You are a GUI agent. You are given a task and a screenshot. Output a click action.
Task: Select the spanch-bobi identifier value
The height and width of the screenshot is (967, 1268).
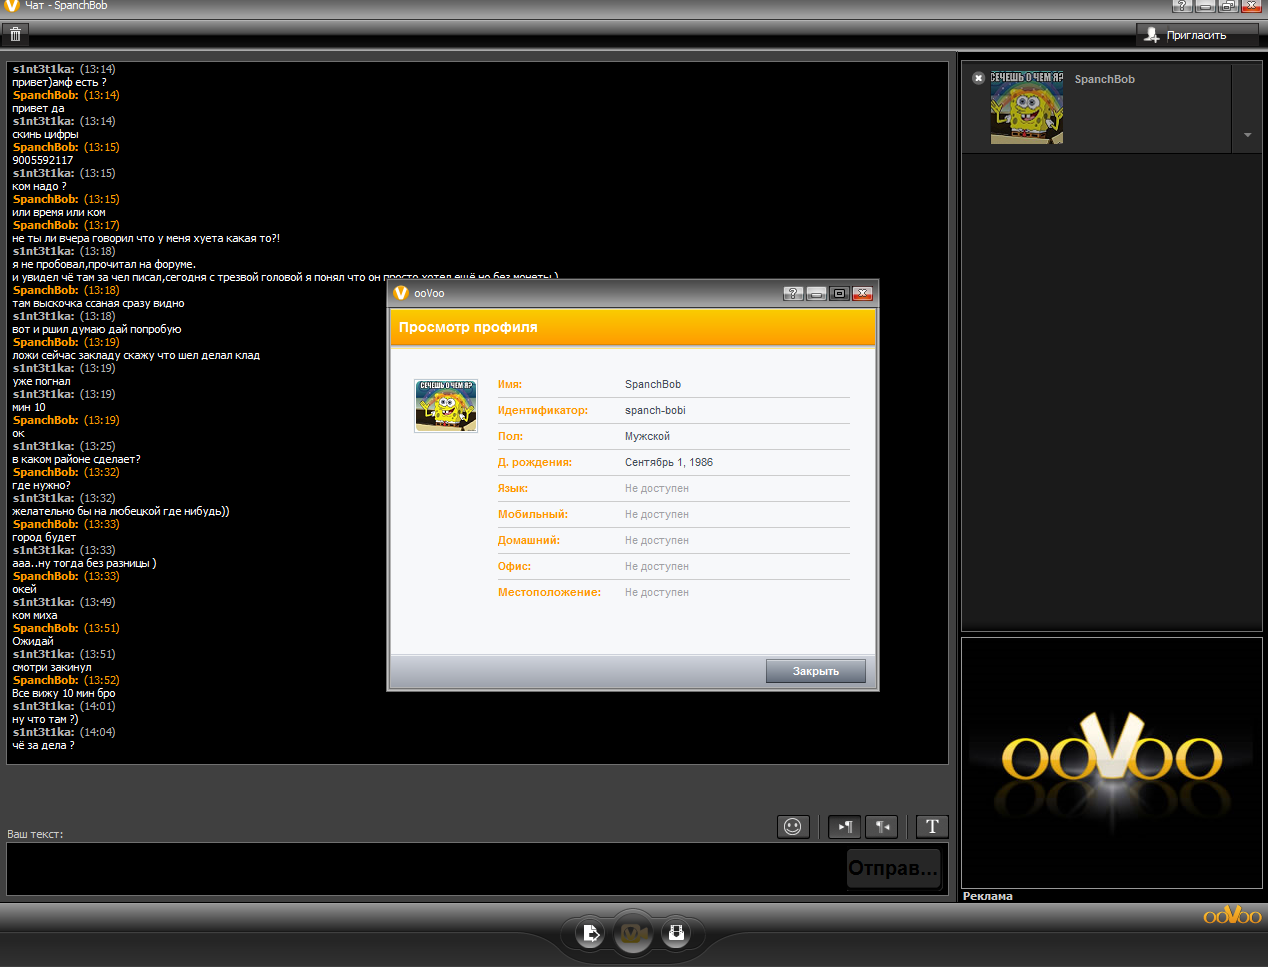click(x=655, y=410)
